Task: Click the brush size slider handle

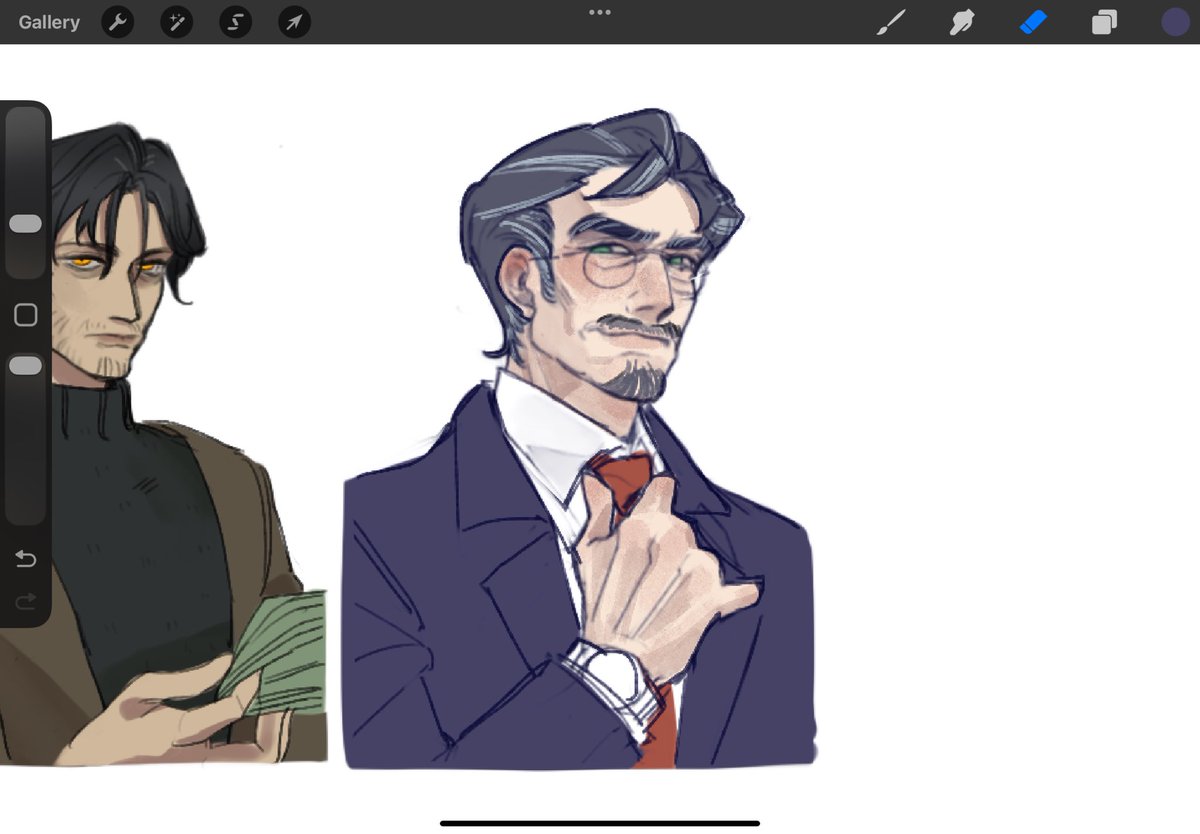Action: click(x=26, y=224)
